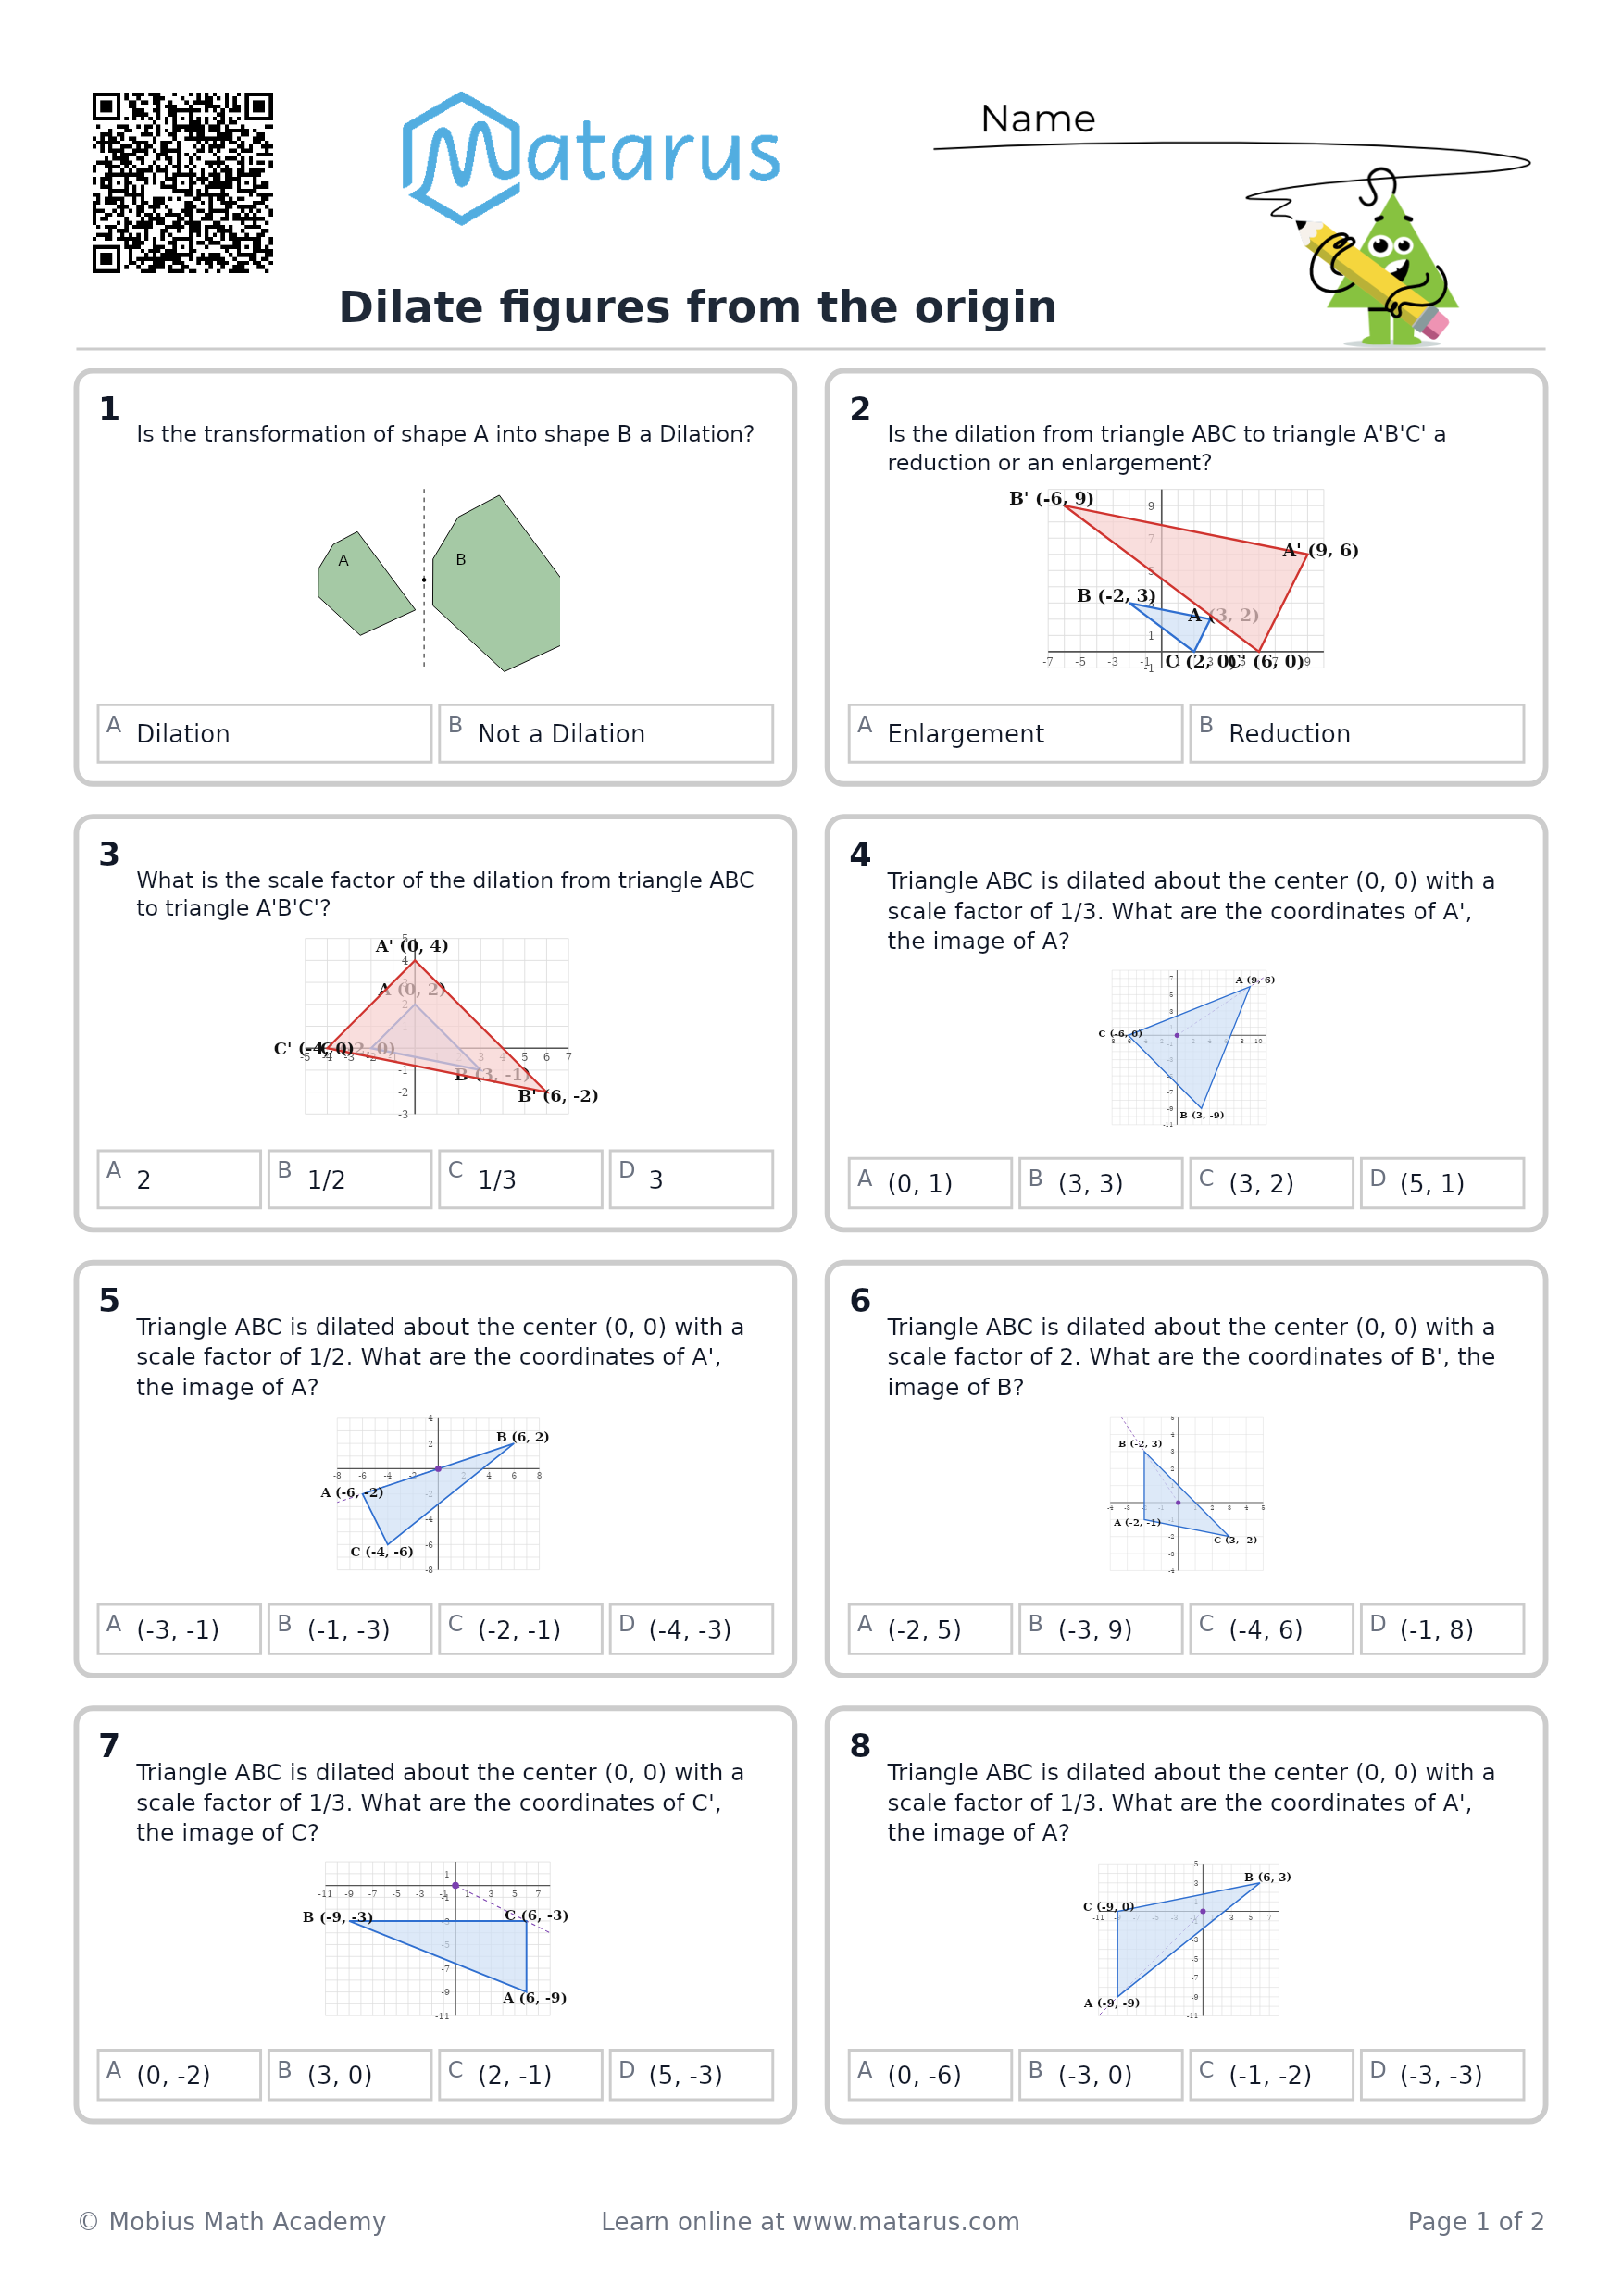Select the 'Enlargement' answer for question 2
This screenshot has height=2296, width=1622.
click(x=1015, y=733)
